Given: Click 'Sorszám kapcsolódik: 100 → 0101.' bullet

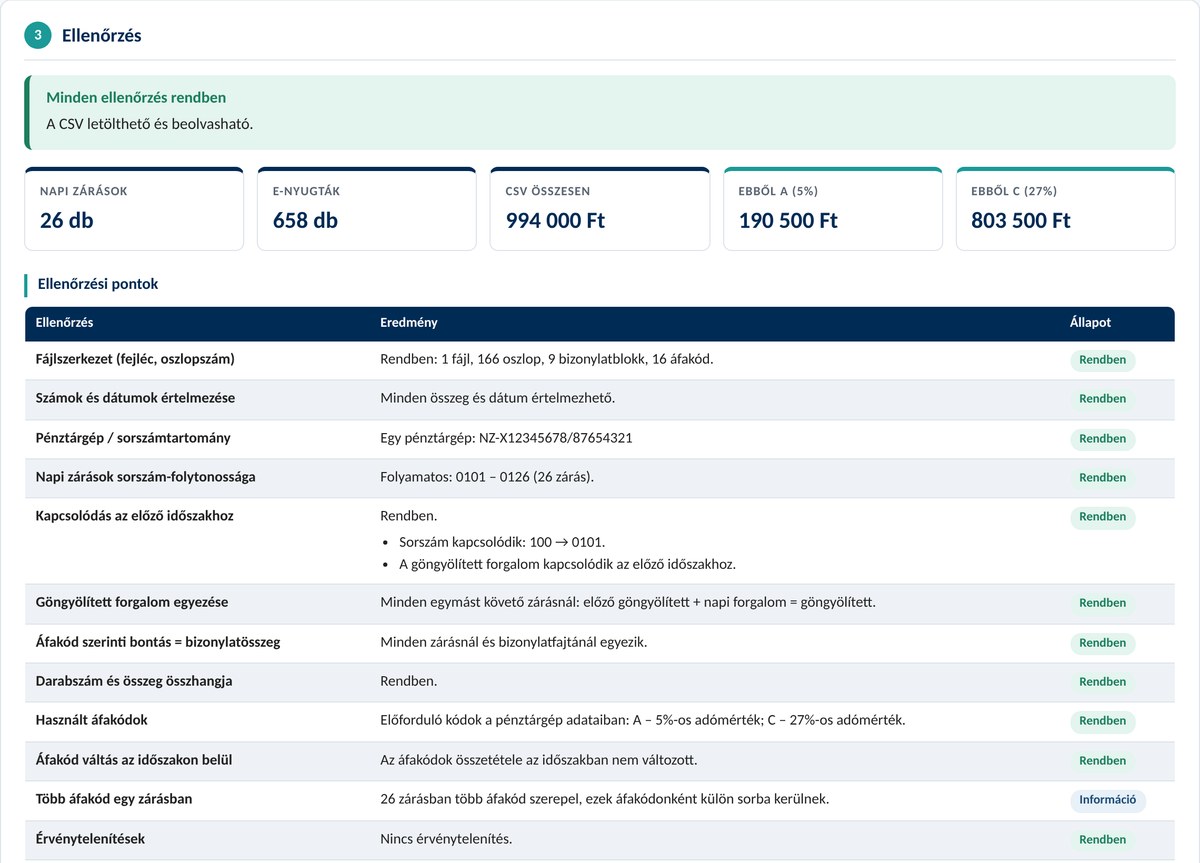Looking at the screenshot, I should point(502,542).
